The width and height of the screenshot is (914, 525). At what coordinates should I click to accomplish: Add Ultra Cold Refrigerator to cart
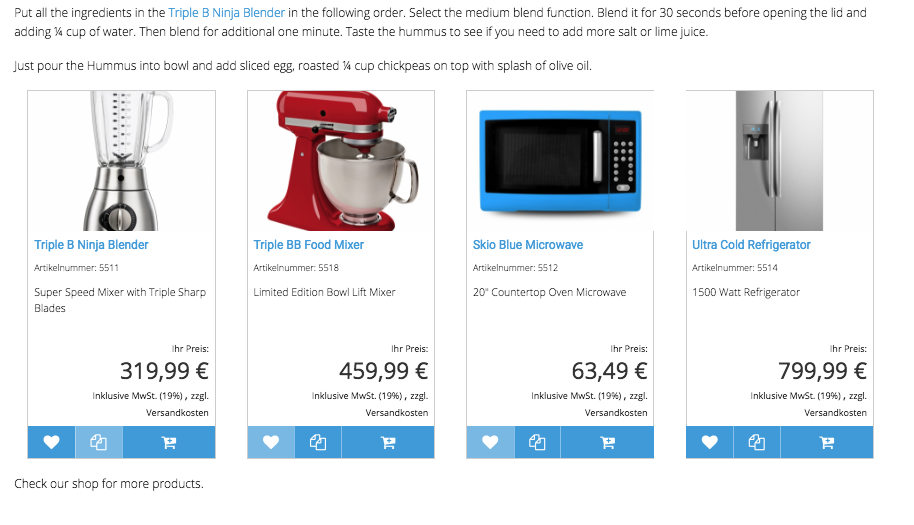[x=827, y=442]
